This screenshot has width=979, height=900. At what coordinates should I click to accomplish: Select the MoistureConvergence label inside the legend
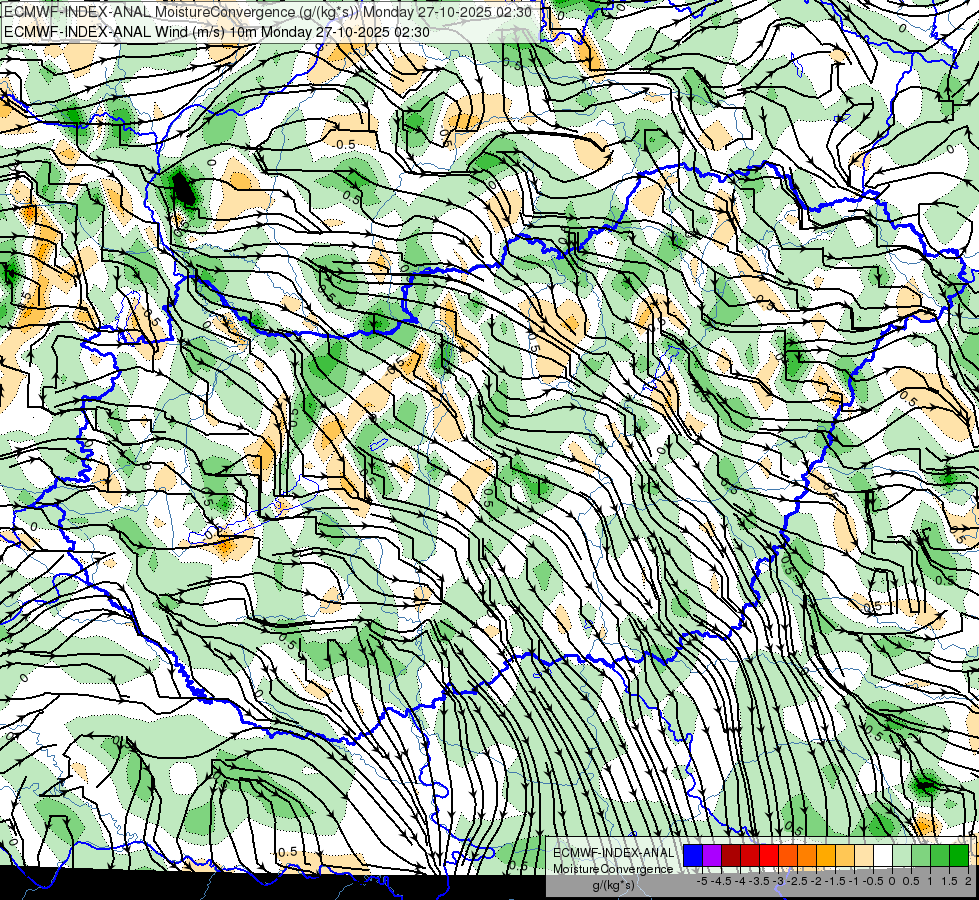613,869
